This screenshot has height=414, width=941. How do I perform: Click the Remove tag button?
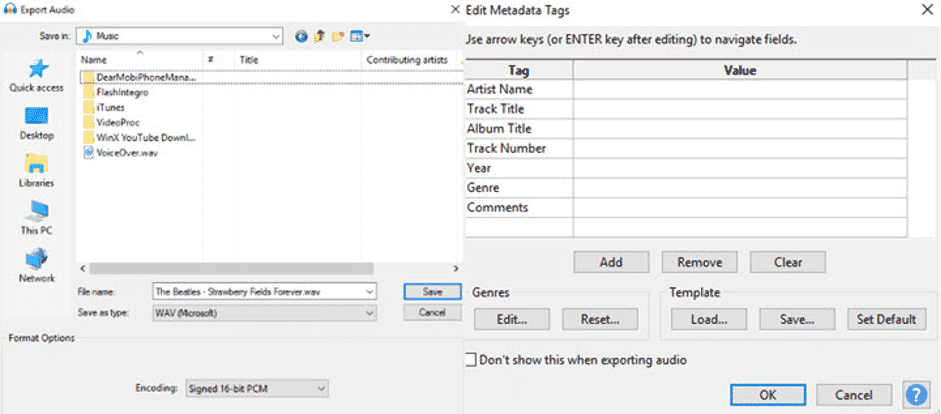click(699, 262)
